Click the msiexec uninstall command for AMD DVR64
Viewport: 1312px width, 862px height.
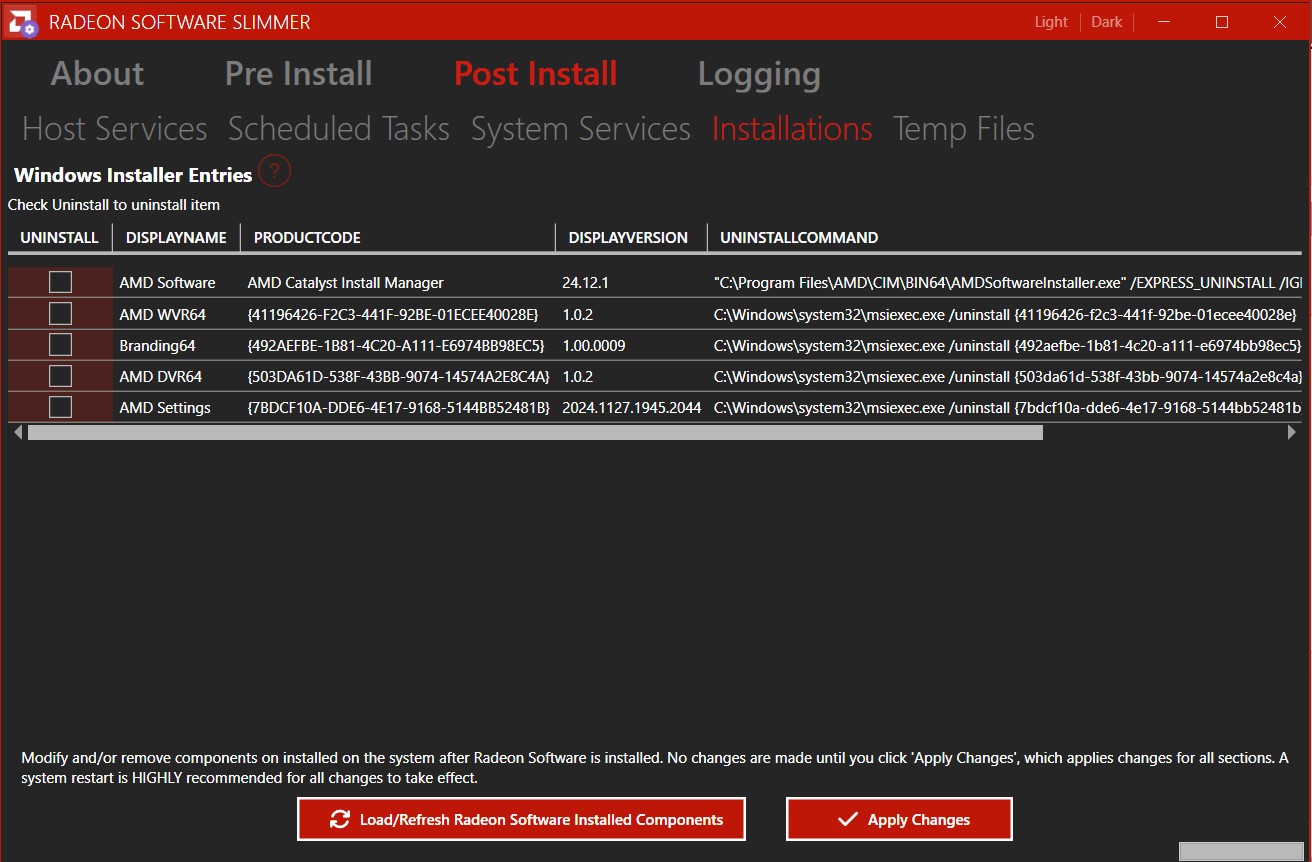pos(1005,376)
